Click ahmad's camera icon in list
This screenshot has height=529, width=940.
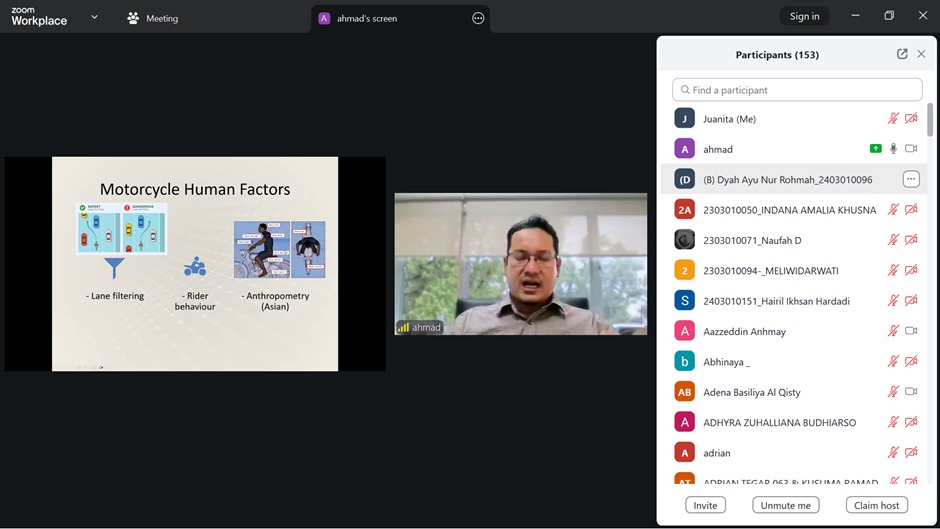(x=911, y=149)
